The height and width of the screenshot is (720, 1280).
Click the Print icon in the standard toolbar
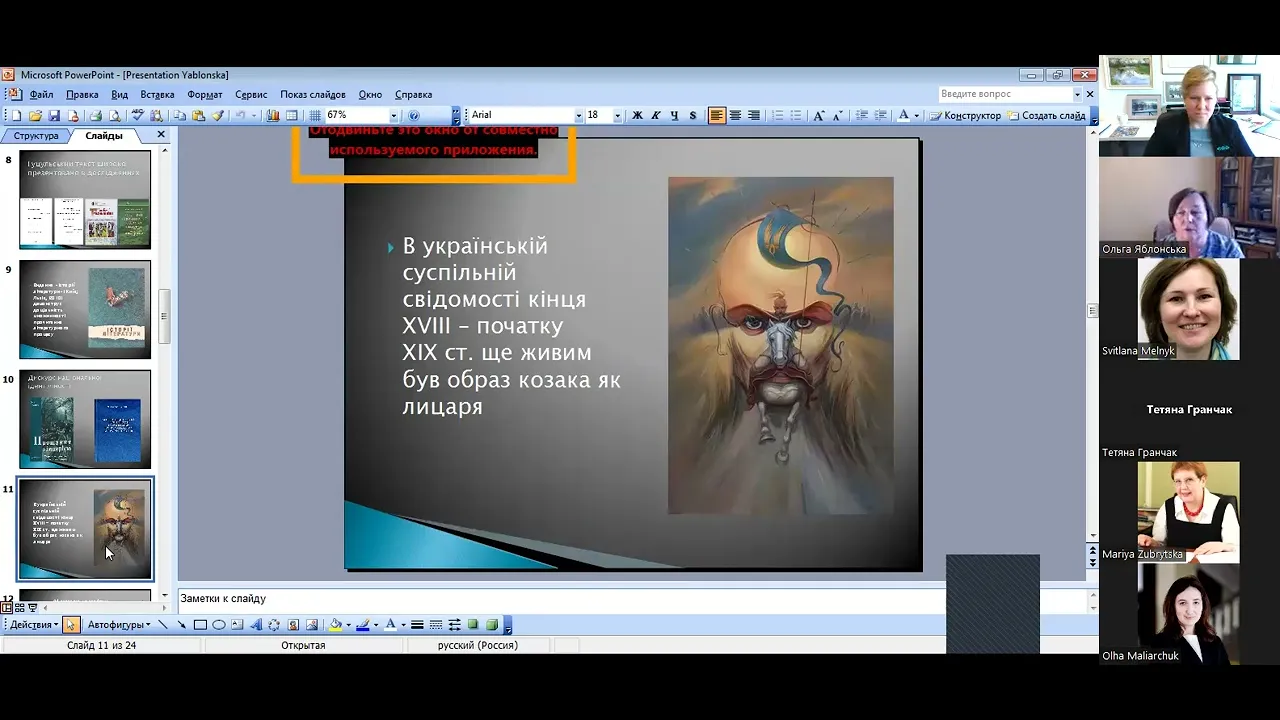96,116
